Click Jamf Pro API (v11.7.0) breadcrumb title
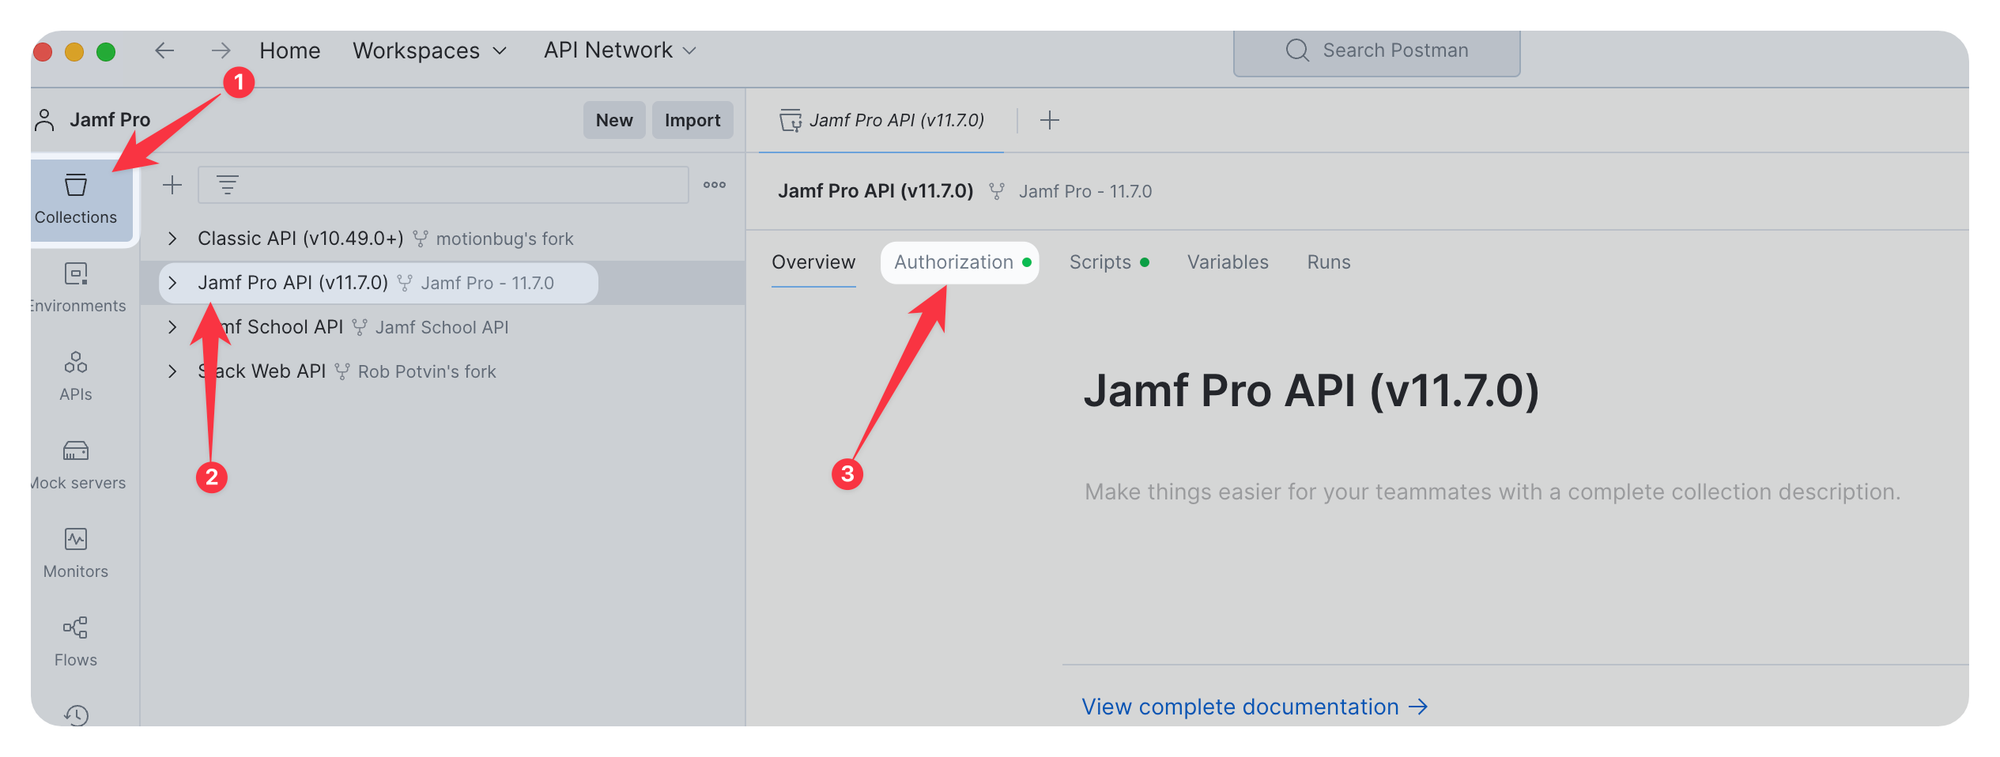The width and height of the screenshot is (2000, 757). (x=876, y=191)
